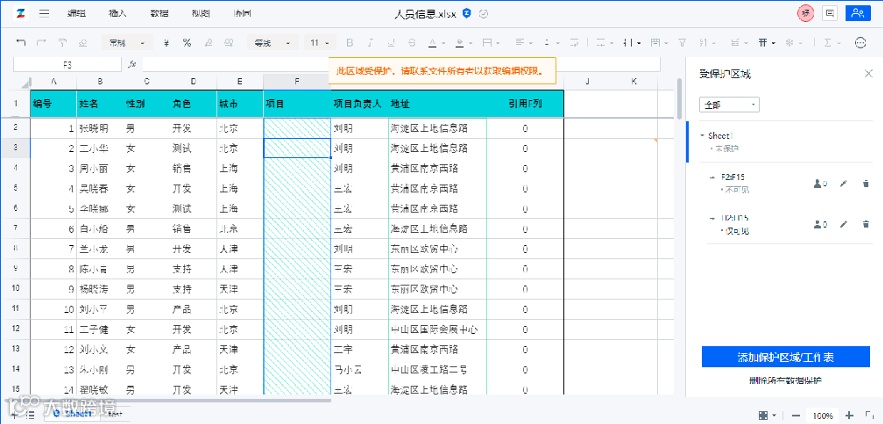Click 添加保护区域/工作表 button
The height and width of the screenshot is (424, 883).
[786, 357]
